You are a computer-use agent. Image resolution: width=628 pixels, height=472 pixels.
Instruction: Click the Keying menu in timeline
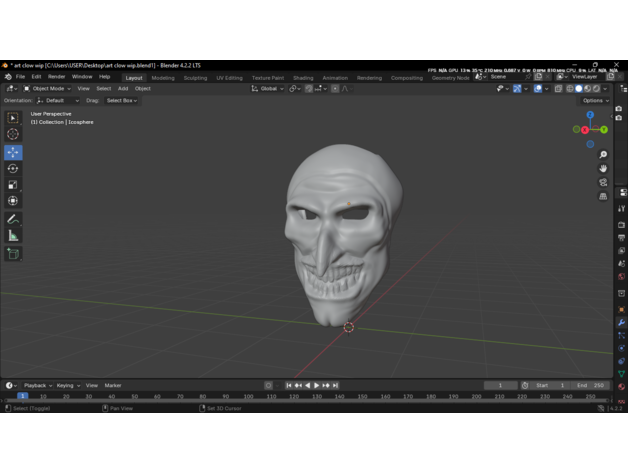66,385
